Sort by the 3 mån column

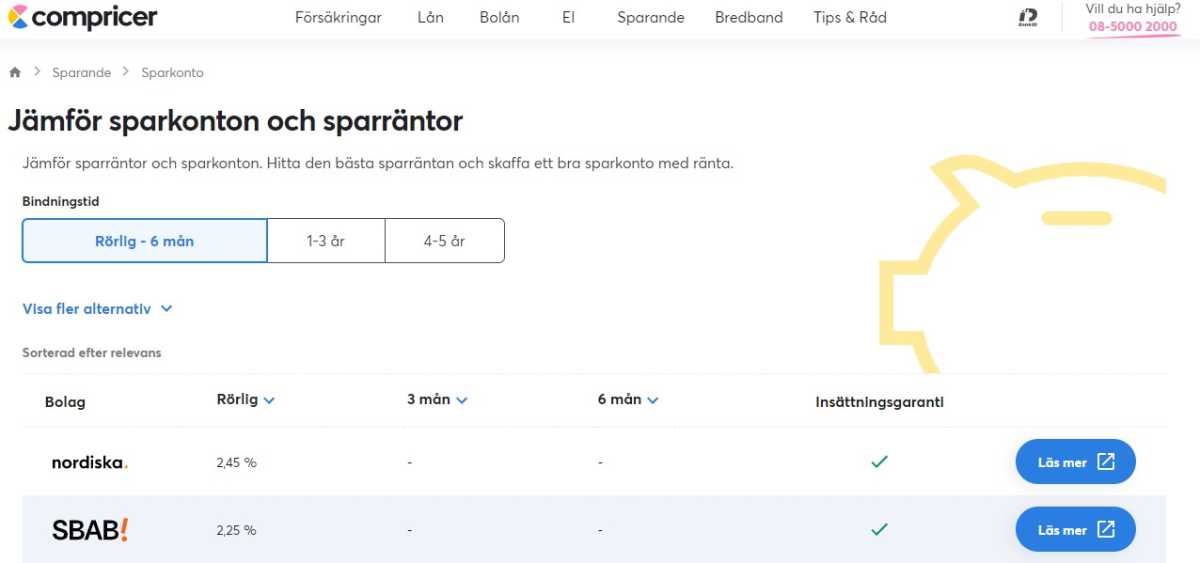pyautogui.click(x=436, y=399)
